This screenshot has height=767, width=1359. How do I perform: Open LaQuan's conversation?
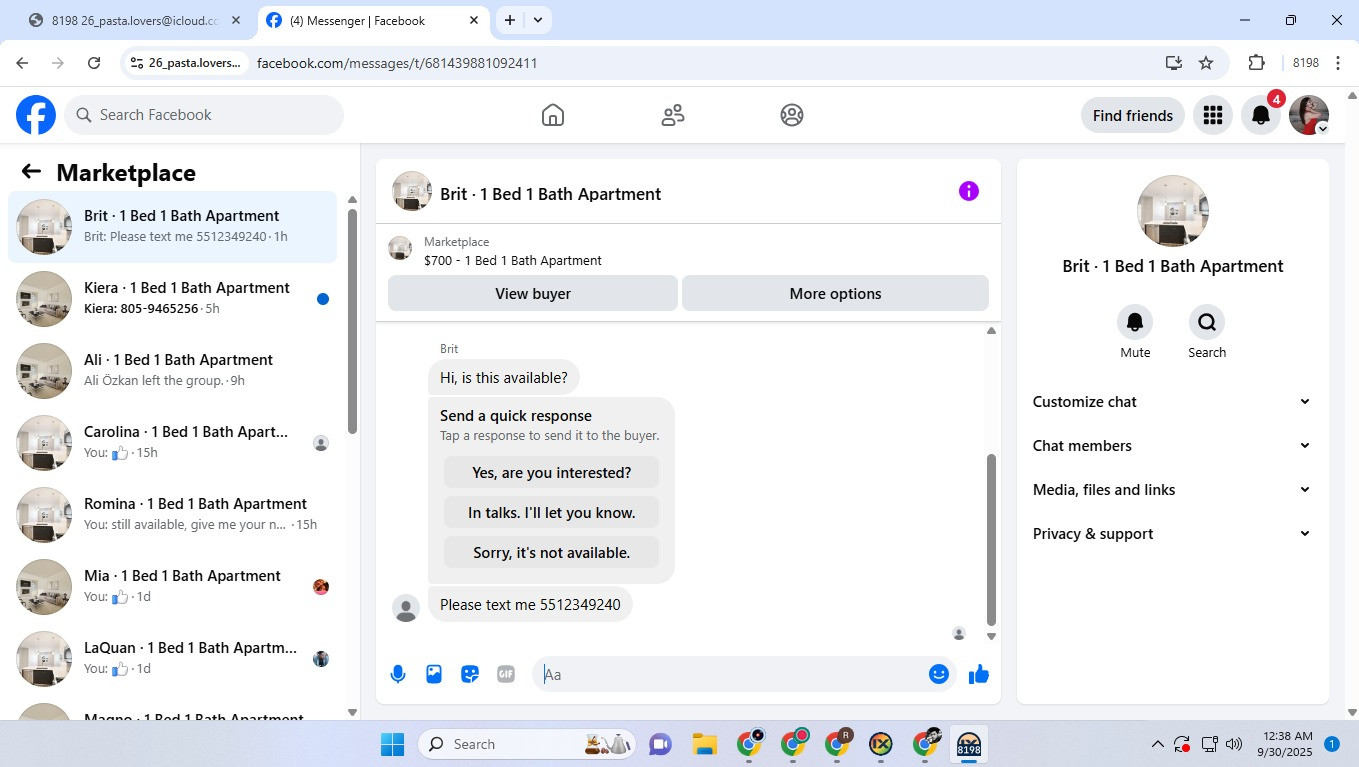[x=172, y=659]
